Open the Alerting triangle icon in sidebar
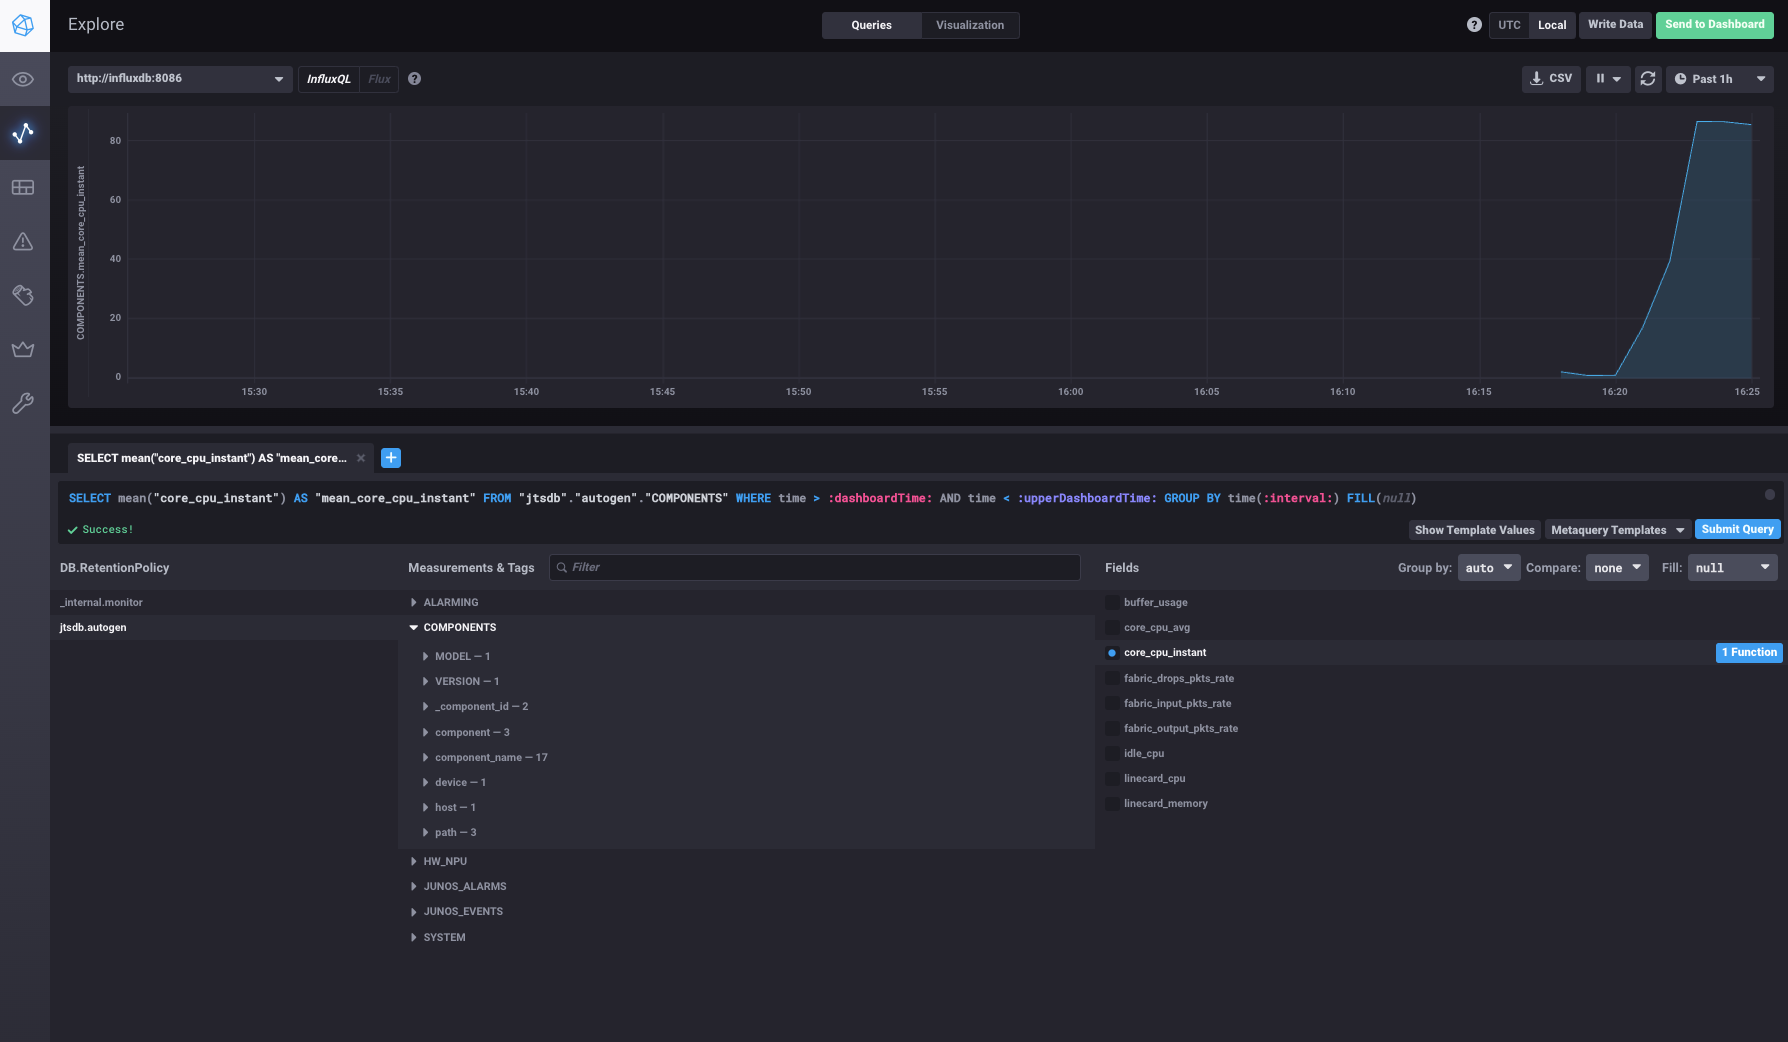The image size is (1788, 1042). [x=23, y=241]
